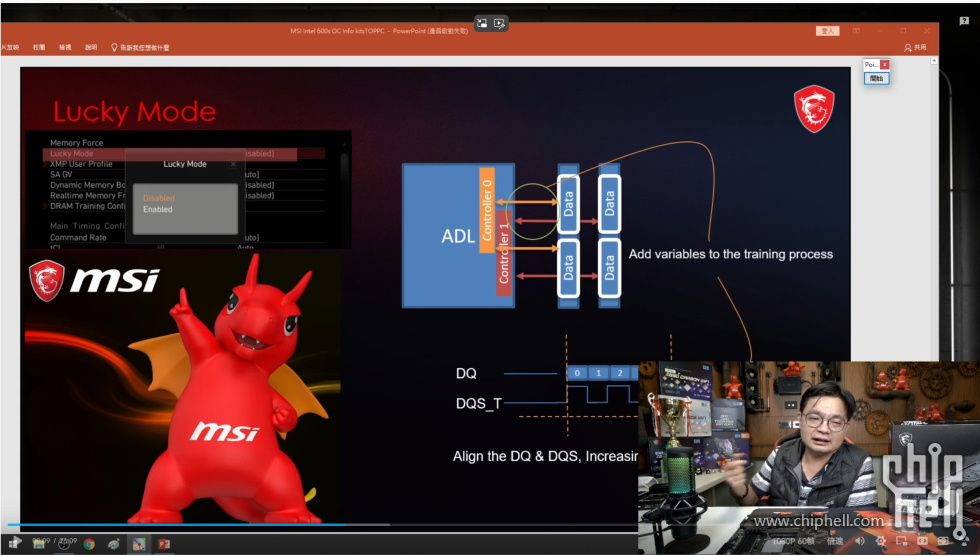The image size is (980, 556).
Task: Click the right overlay toolbar icon with the pen
Action: tap(499, 24)
